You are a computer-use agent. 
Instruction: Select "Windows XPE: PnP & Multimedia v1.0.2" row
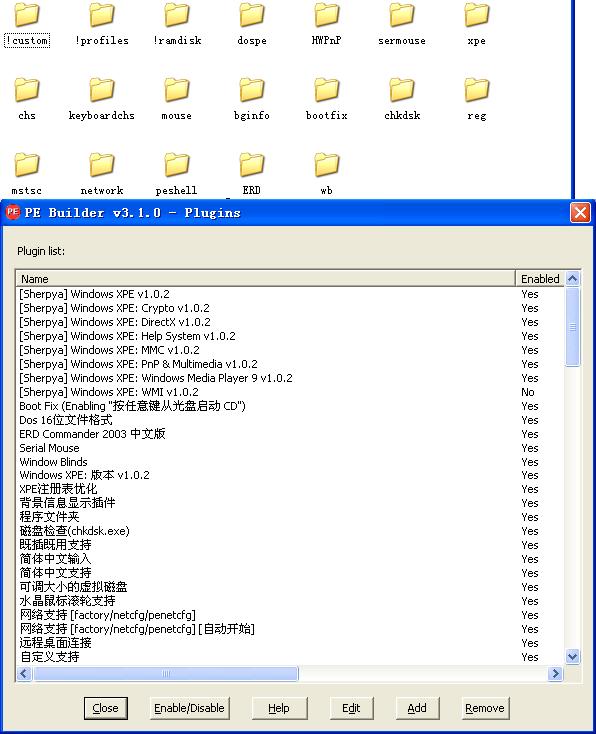290,364
